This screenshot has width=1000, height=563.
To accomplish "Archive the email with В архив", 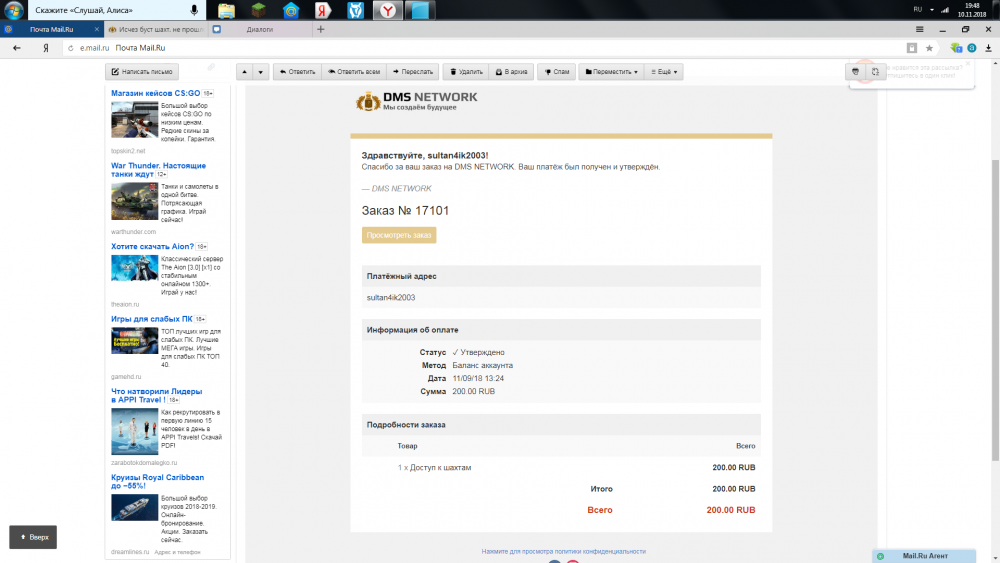I will coord(511,72).
